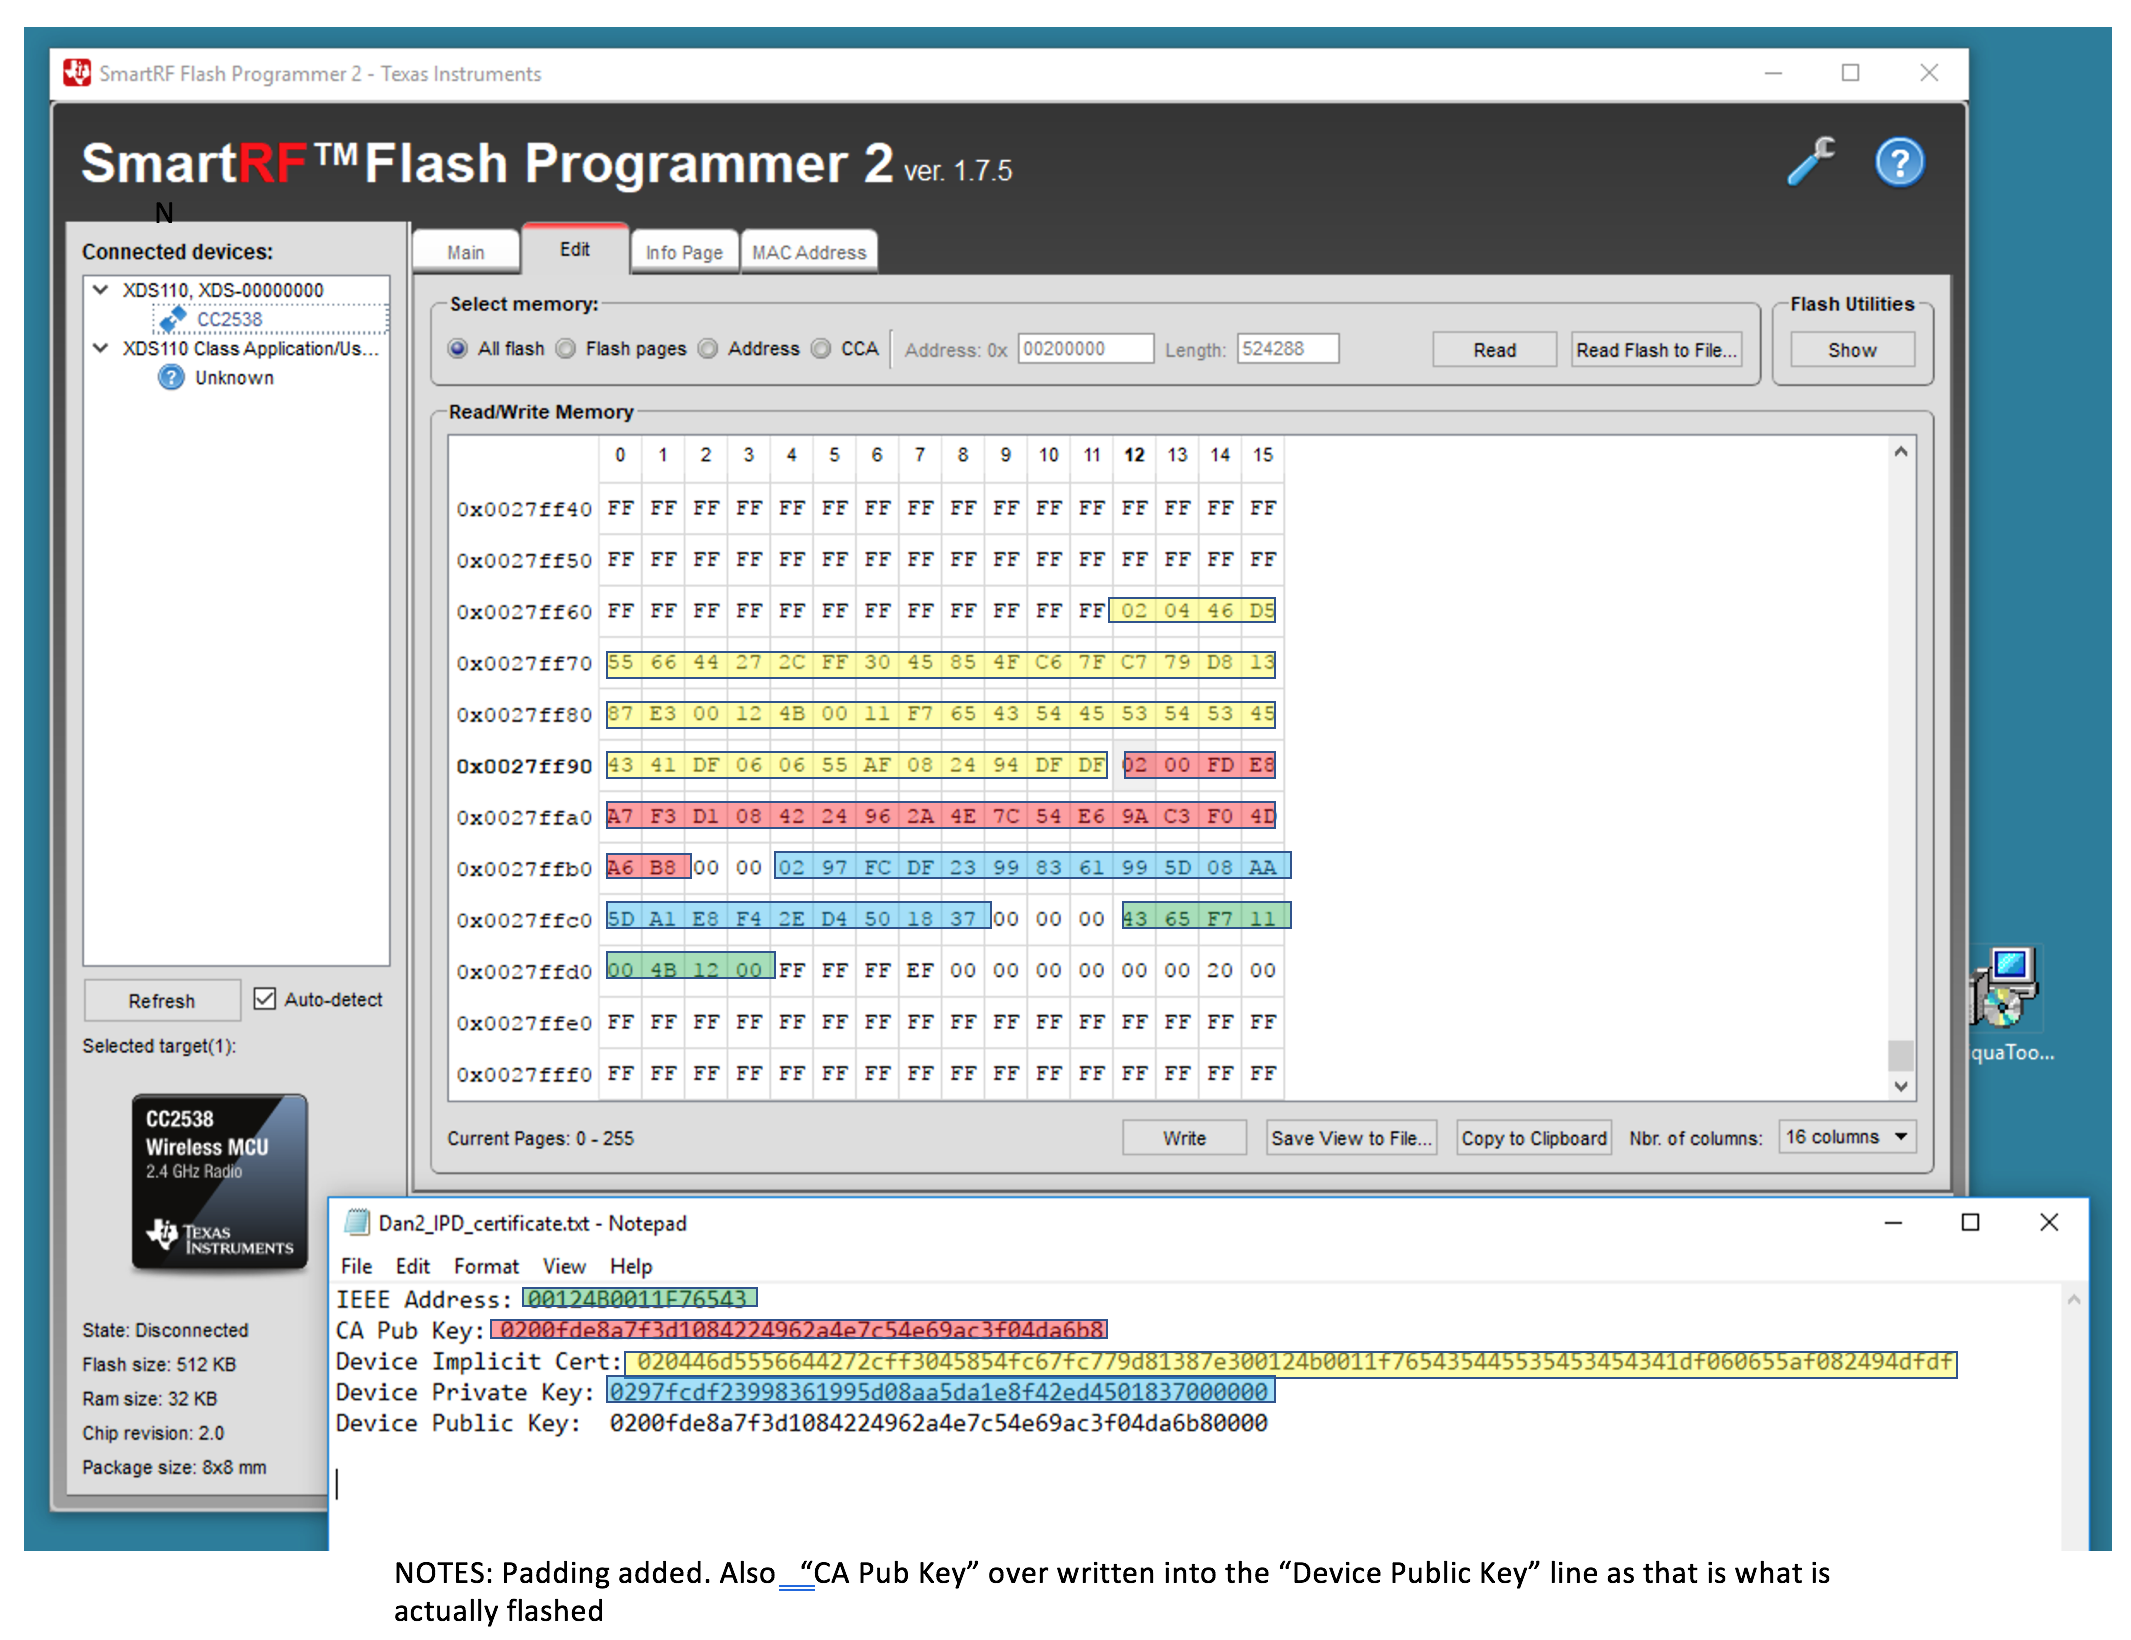The width and height of the screenshot is (2131, 1640).
Task: Click the CC2538 device connector icon
Action: pyautogui.click(x=172, y=319)
